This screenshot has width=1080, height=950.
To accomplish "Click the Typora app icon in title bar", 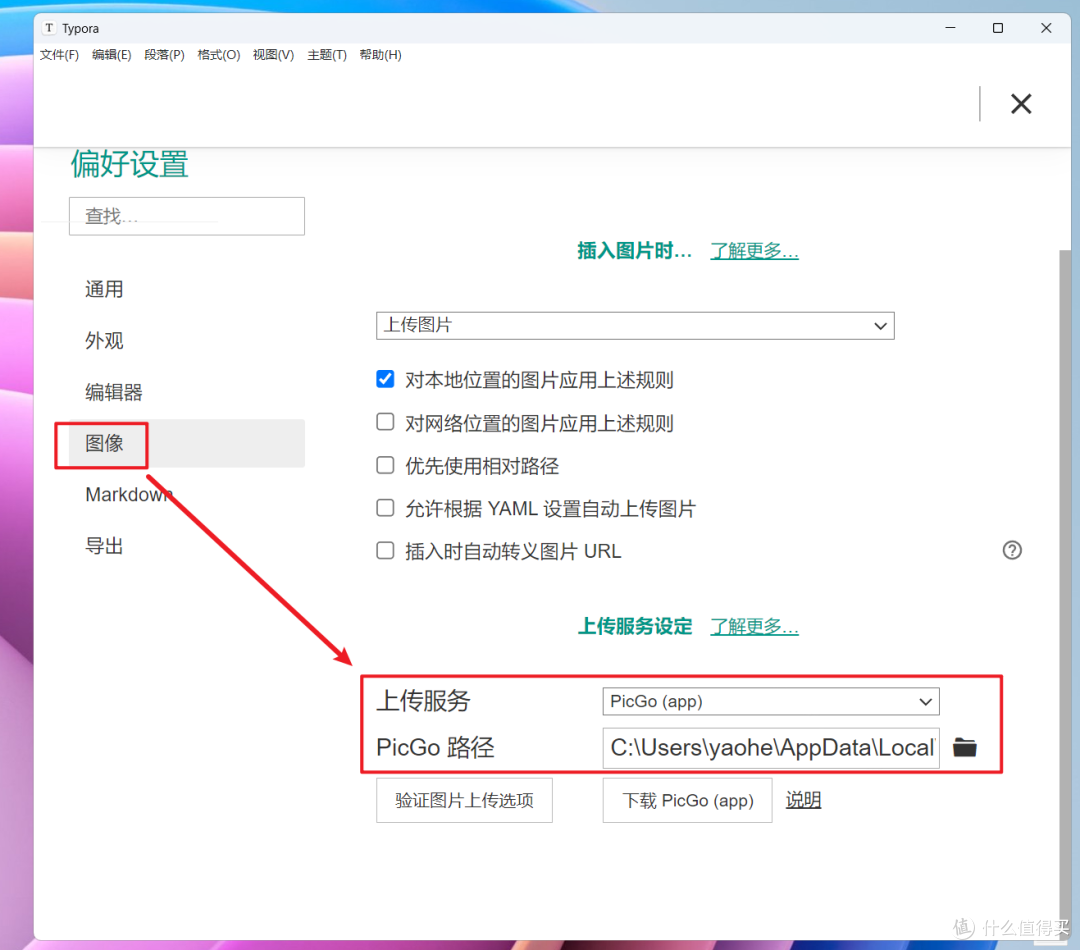I will (49, 28).
